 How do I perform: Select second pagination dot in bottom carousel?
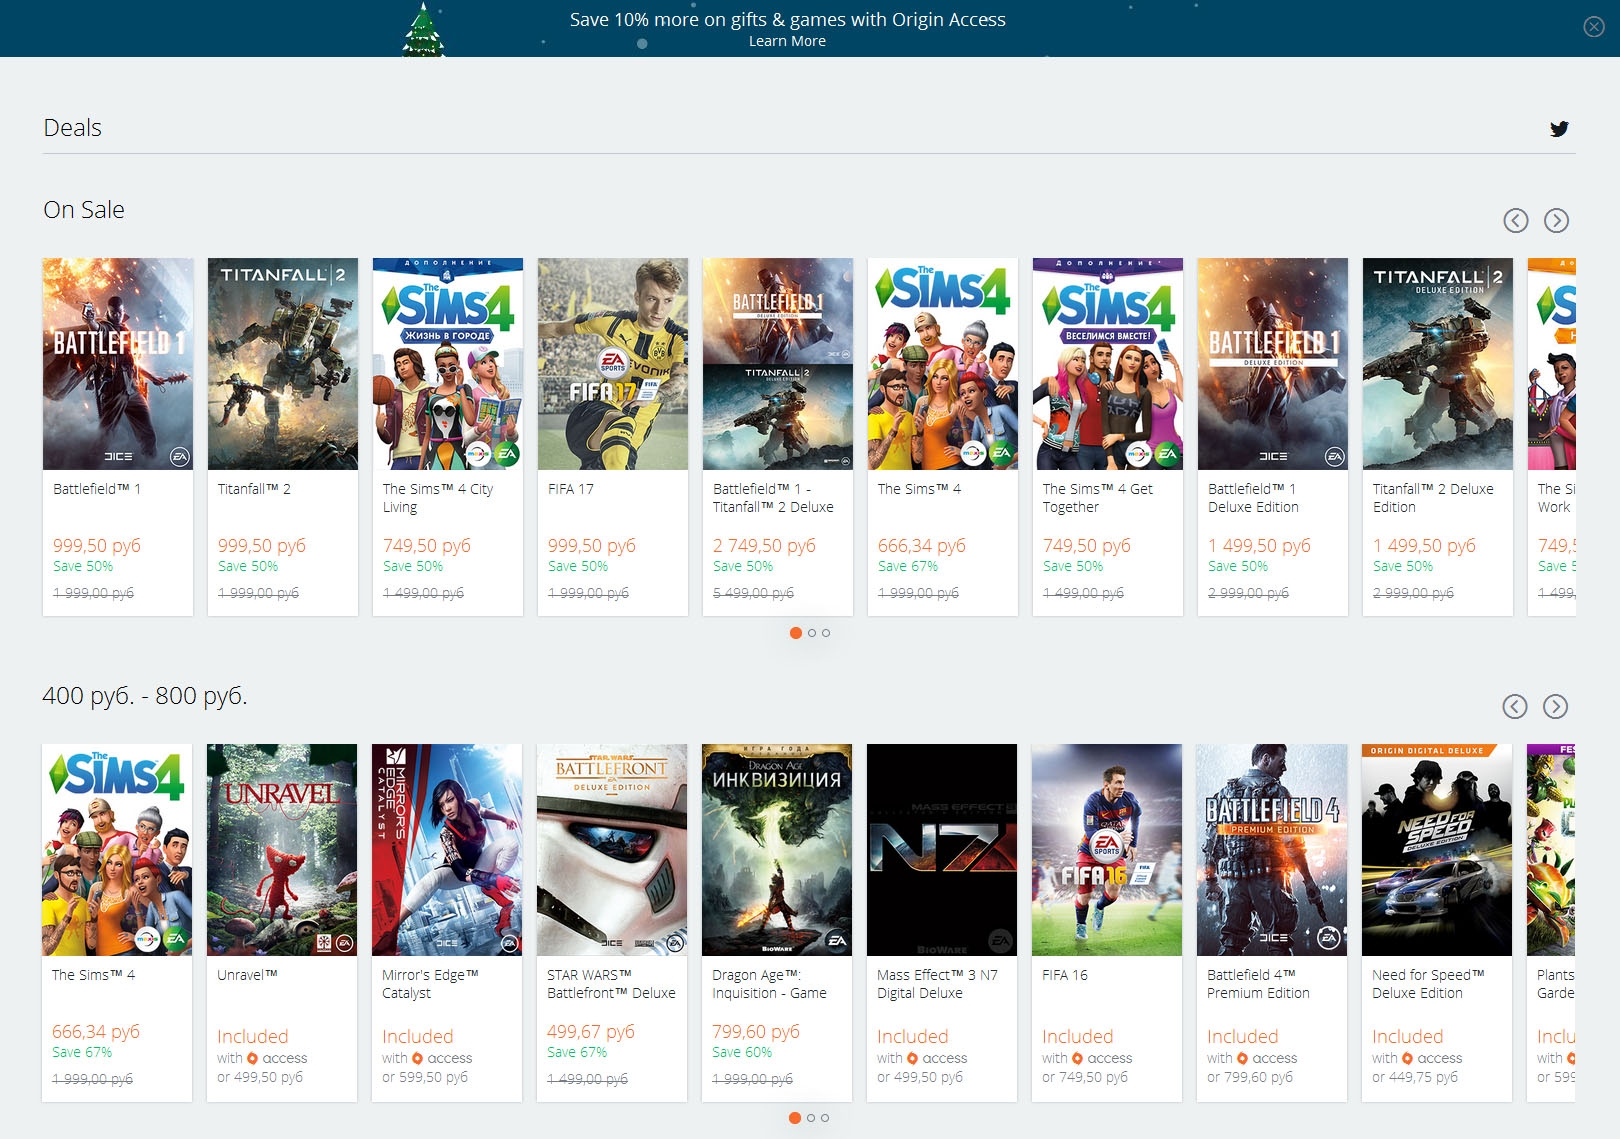pyautogui.click(x=811, y=1118)
